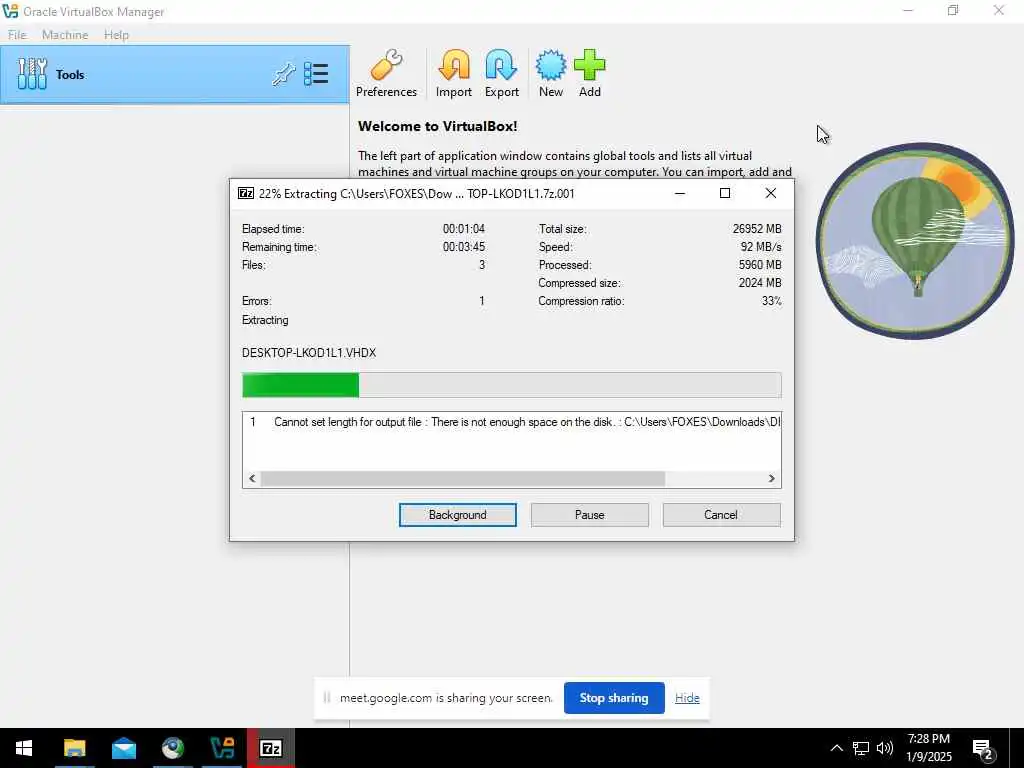
Task: Click the Elapsed time value 00:01:04
Action: point(464,229)
